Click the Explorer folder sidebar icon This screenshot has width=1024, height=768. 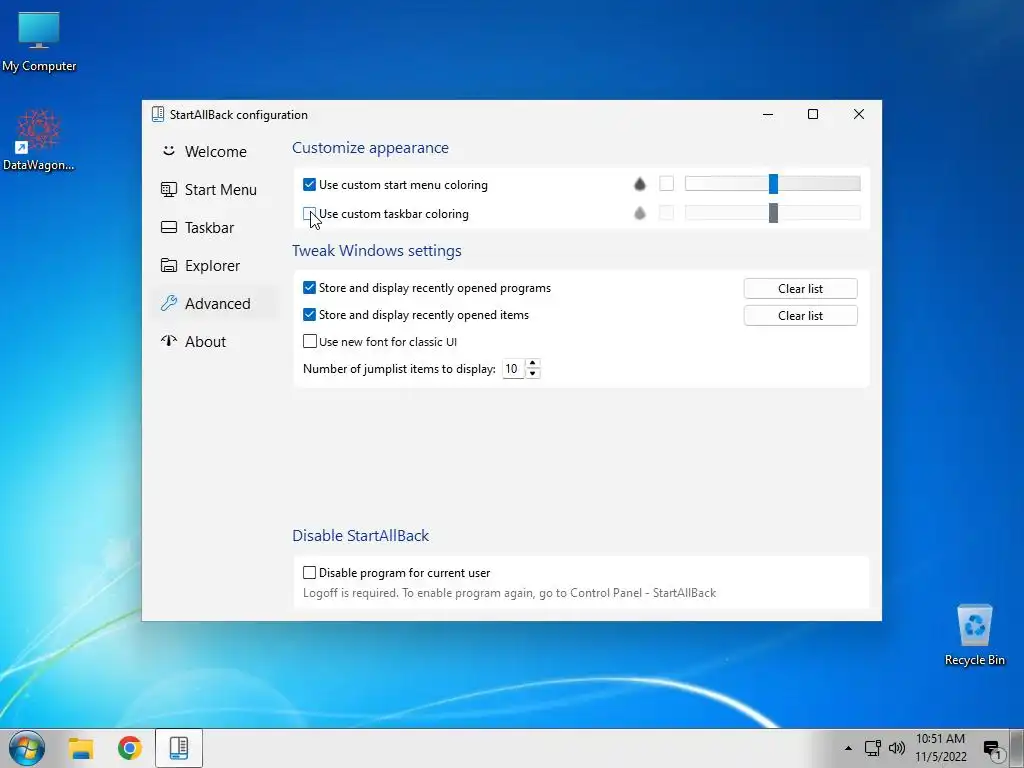click(x=168, y=265)
